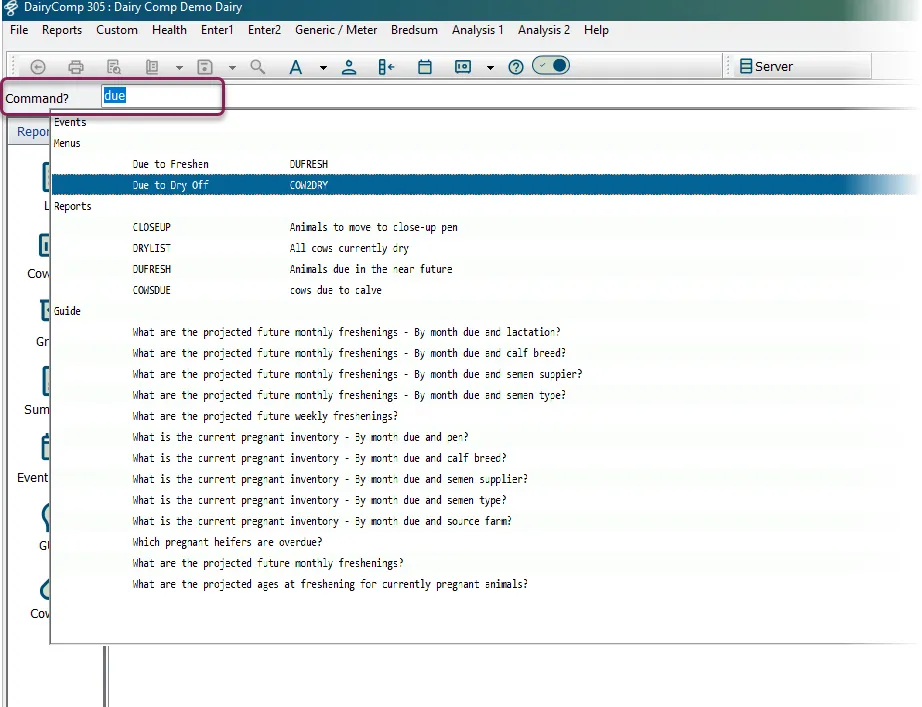Open the calendar toolbar icon
Image resolution: width=922 pixels, height=707 pixels.
425,67
